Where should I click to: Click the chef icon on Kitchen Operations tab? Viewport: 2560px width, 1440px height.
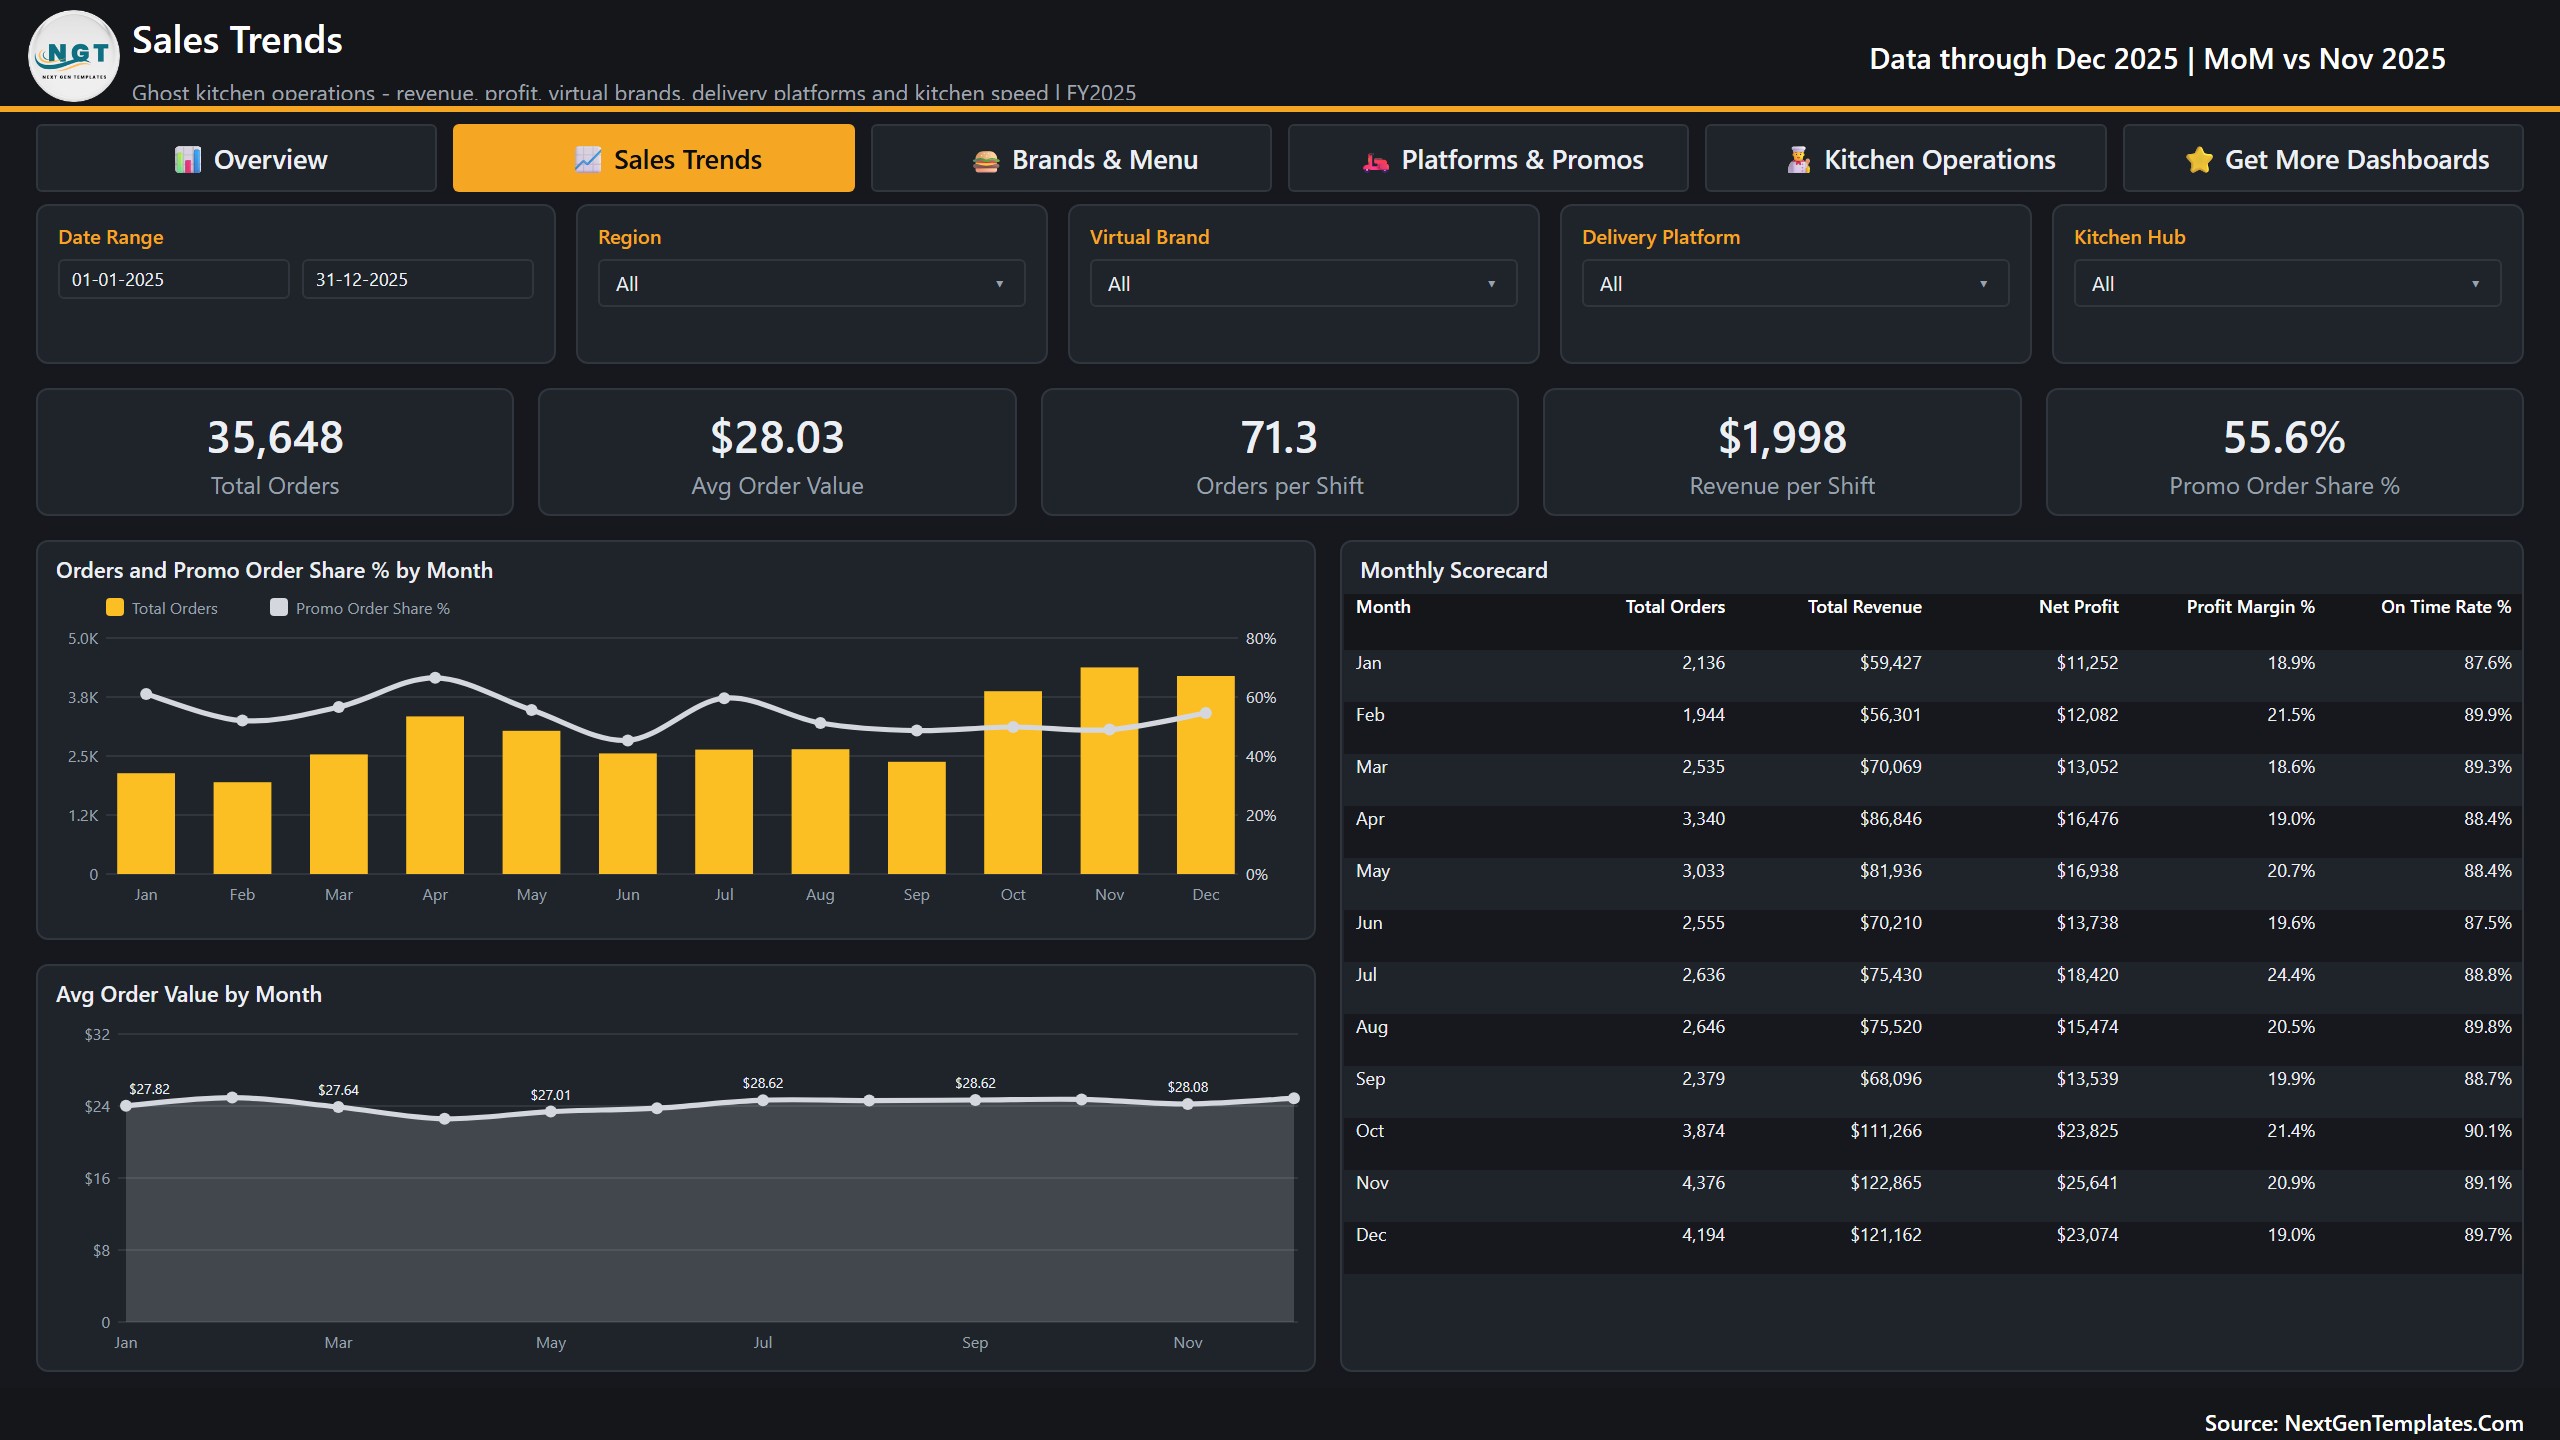[1799, 160]
